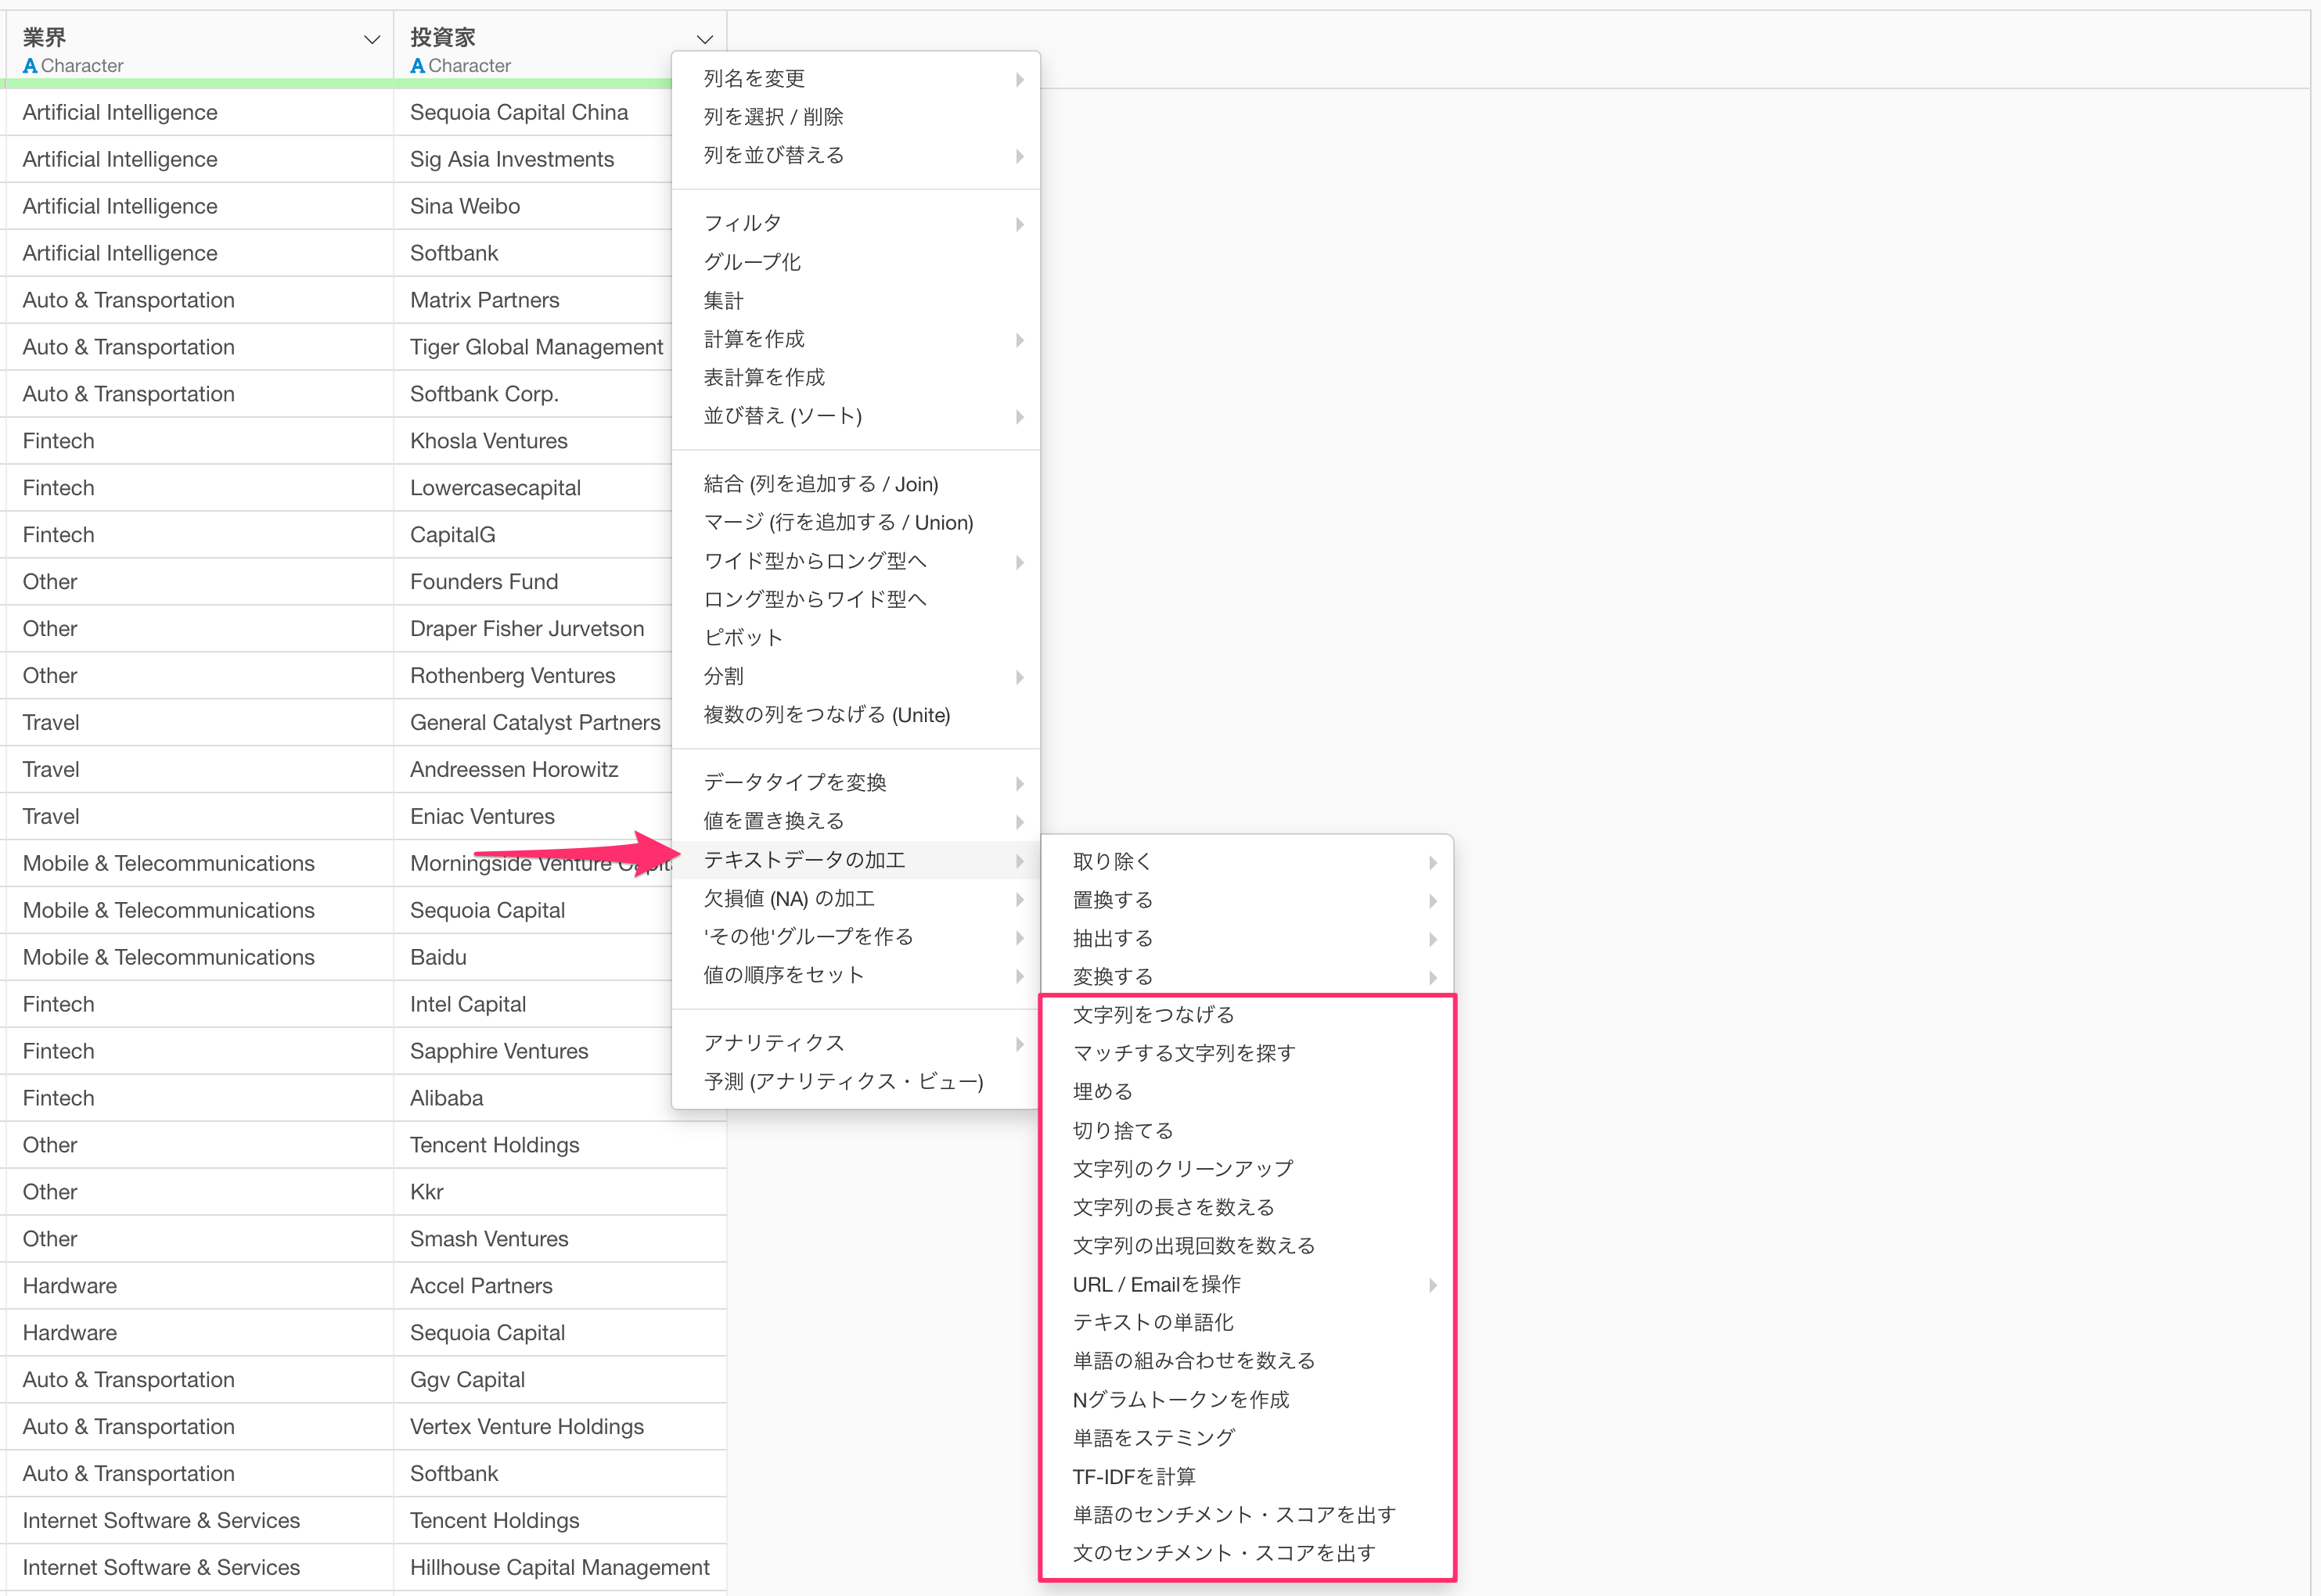Select マージ (行を追加する / Union)
The image size is (2321, 1596).
coord(856,523)
